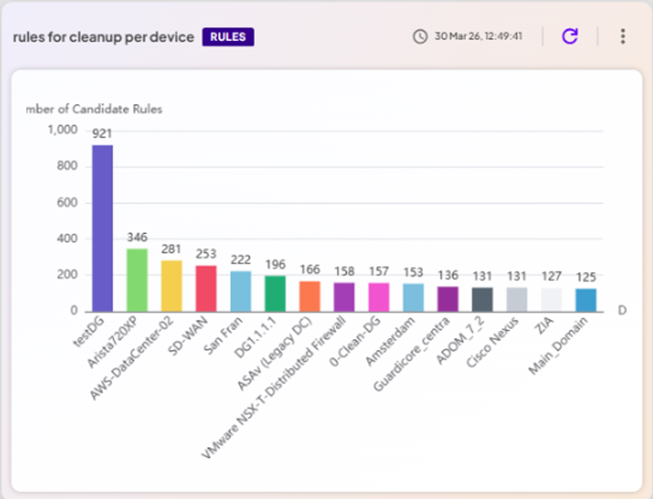The width and height of the screenshot is (653, 499).
Task: Click the purple RULES badge
Action: (x=228, y=37)
